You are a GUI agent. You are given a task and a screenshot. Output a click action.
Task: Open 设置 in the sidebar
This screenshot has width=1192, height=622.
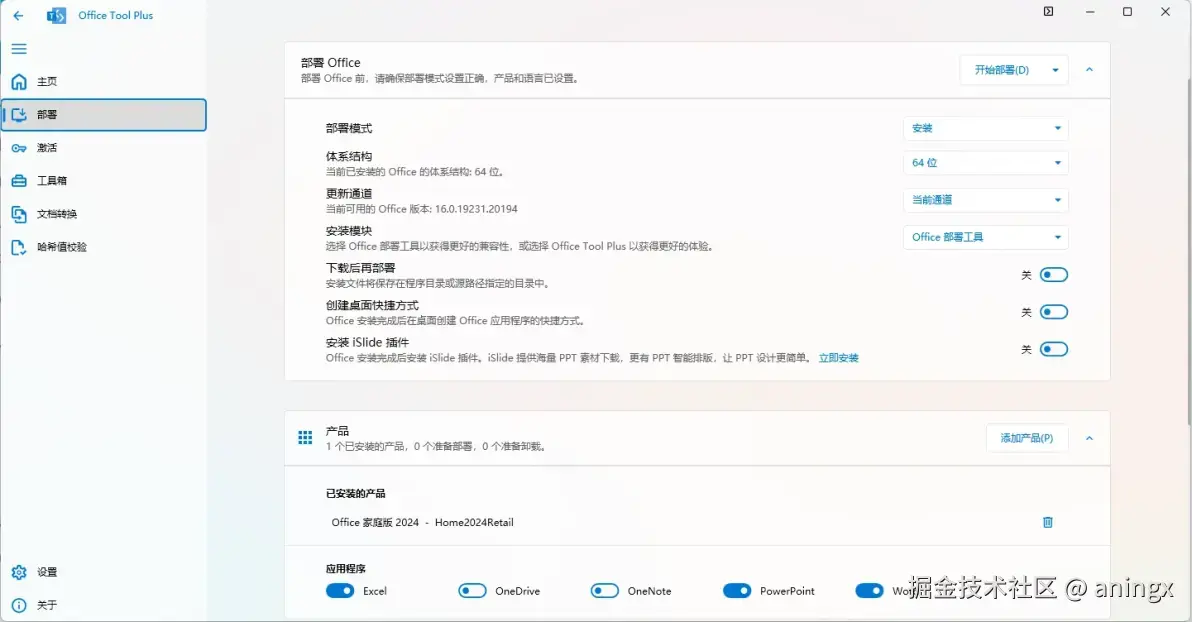pos(103,572)
